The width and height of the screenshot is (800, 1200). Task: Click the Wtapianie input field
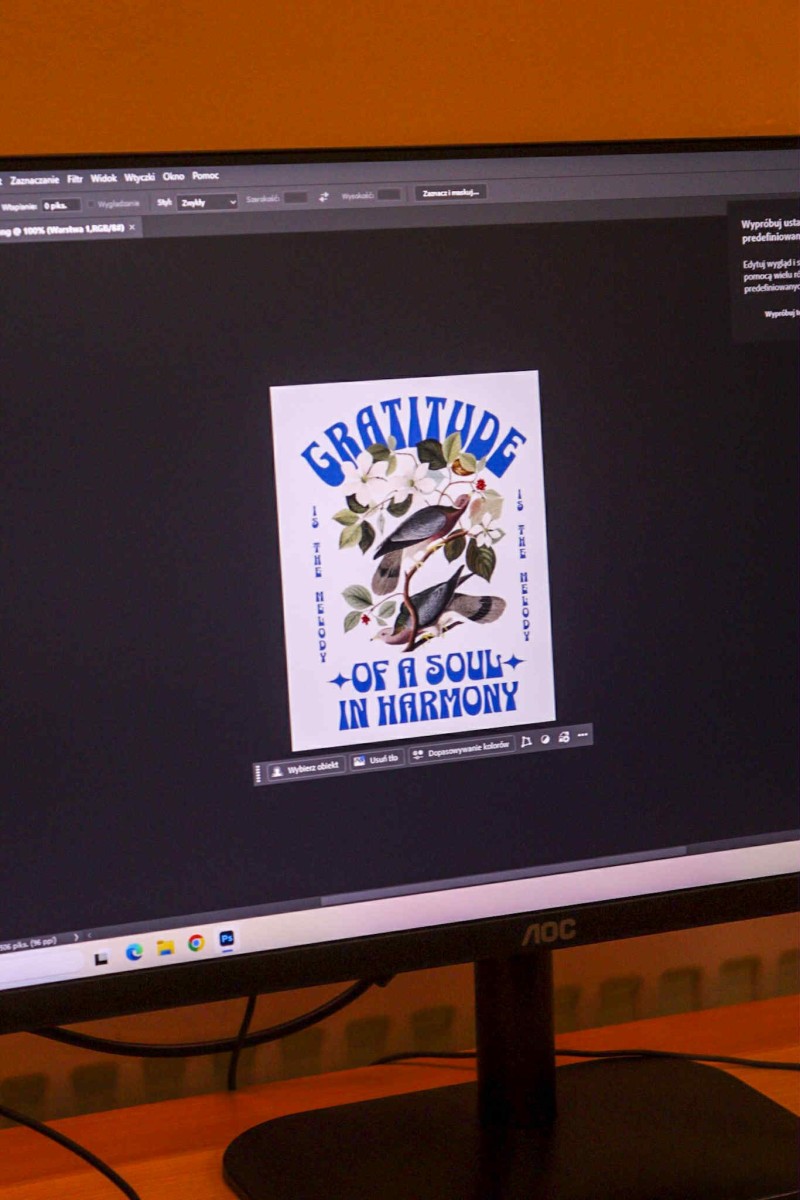(60, 205)
